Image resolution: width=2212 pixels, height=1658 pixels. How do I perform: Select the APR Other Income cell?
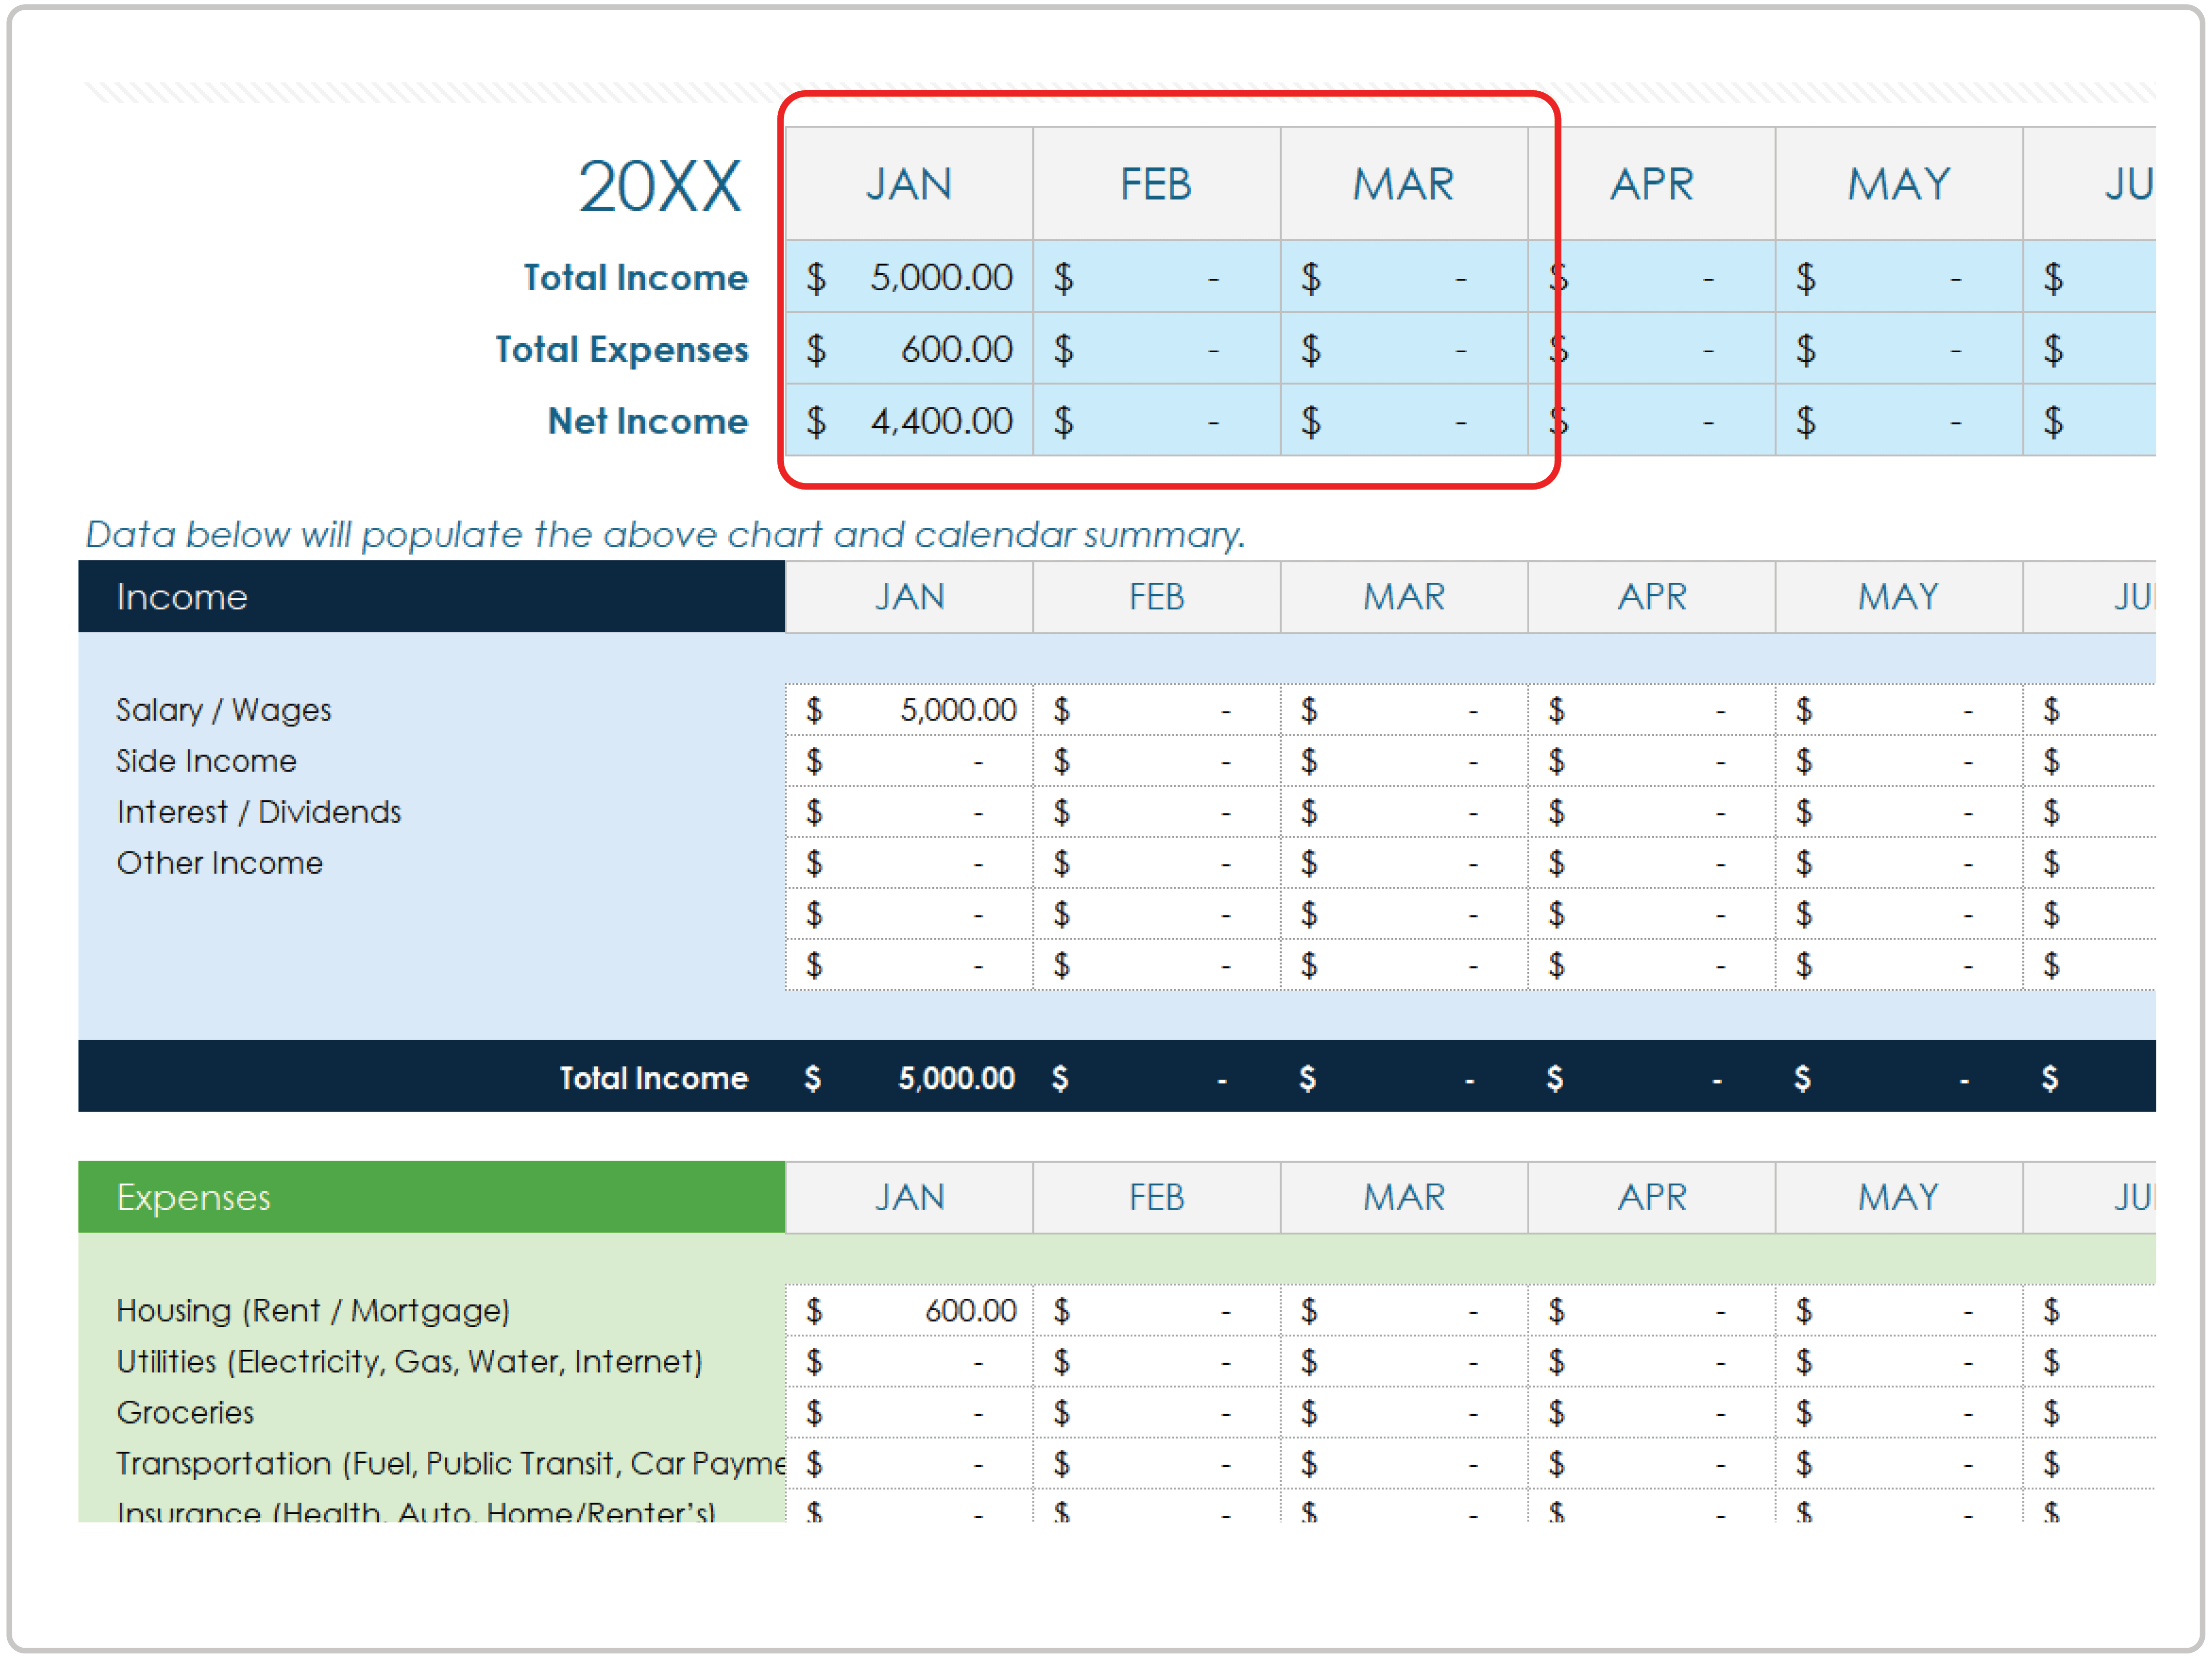pyautogui.click(x=1651, y=863)
